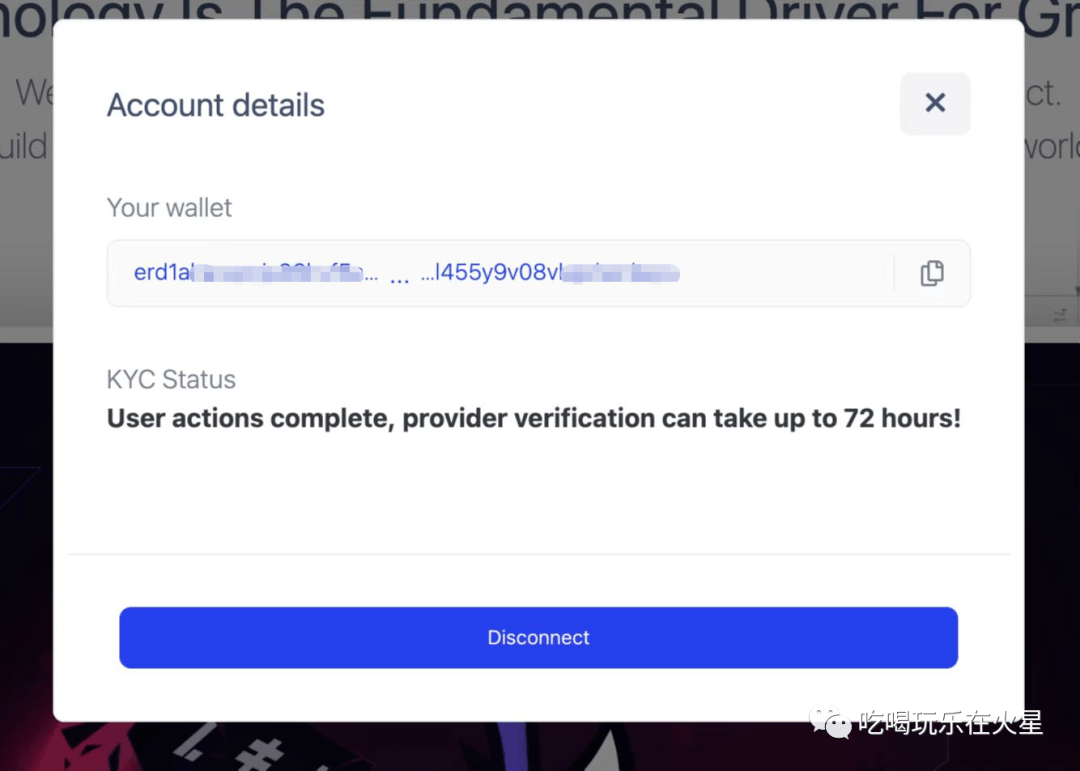
Task: Close the Account details dialog
Action: point(935,103)
